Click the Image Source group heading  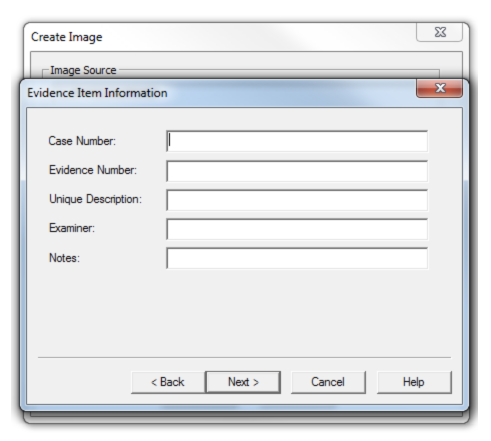(x=83, y=70)
